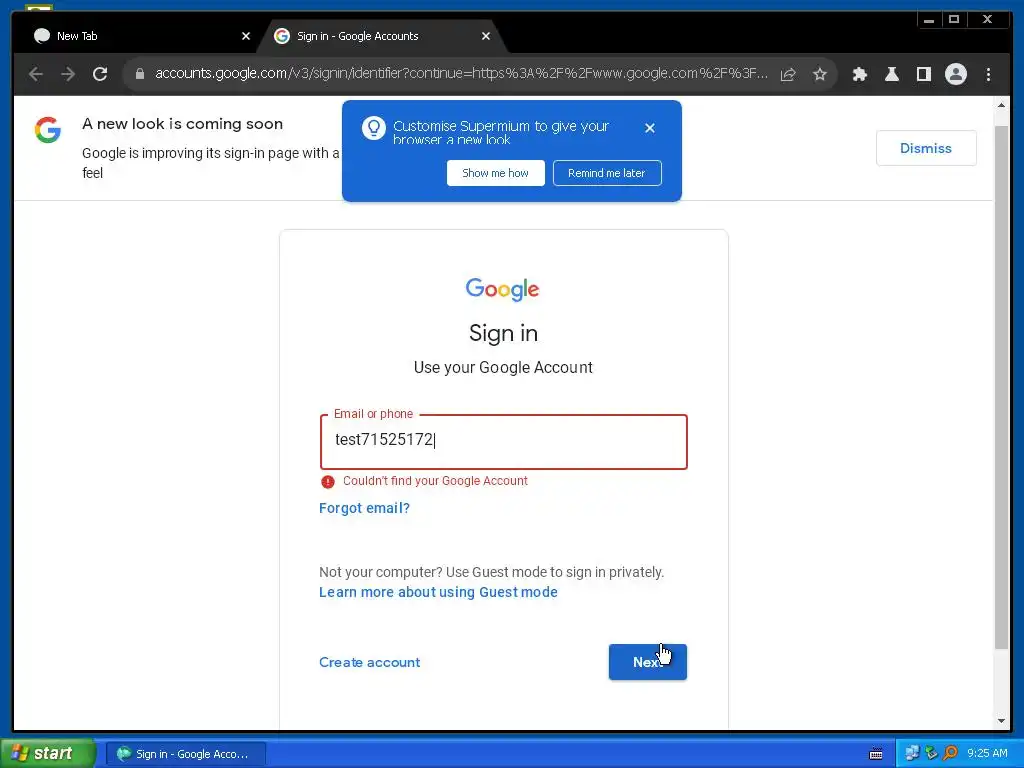
Task: Click the Google G logo in banner
Action: pyautogui.click(x=48, y=129)
